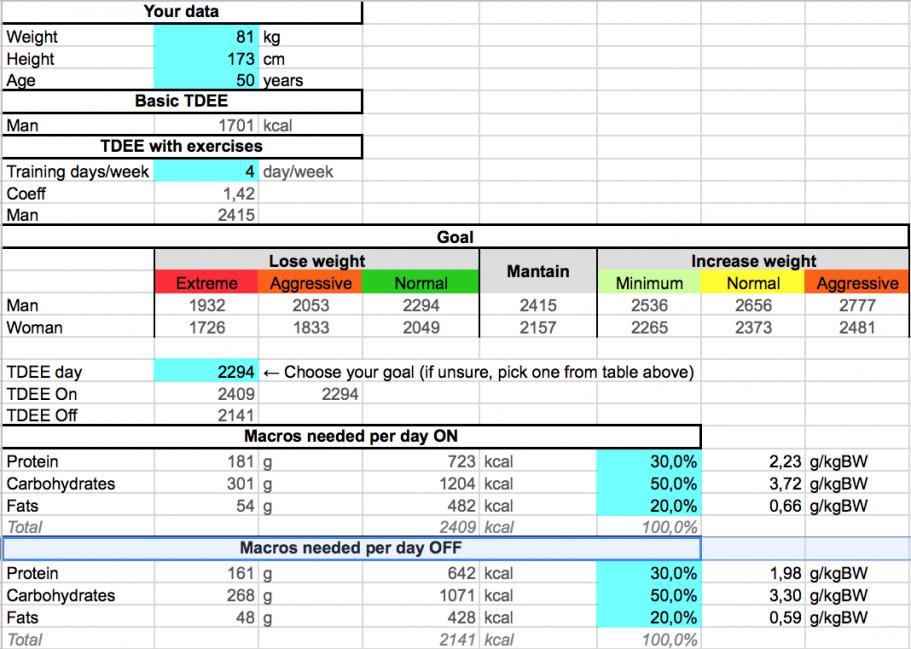This screenshot has height=649, width=911.
Task: Click the Macros needed per day OFF header
Action: coord(351,548)
